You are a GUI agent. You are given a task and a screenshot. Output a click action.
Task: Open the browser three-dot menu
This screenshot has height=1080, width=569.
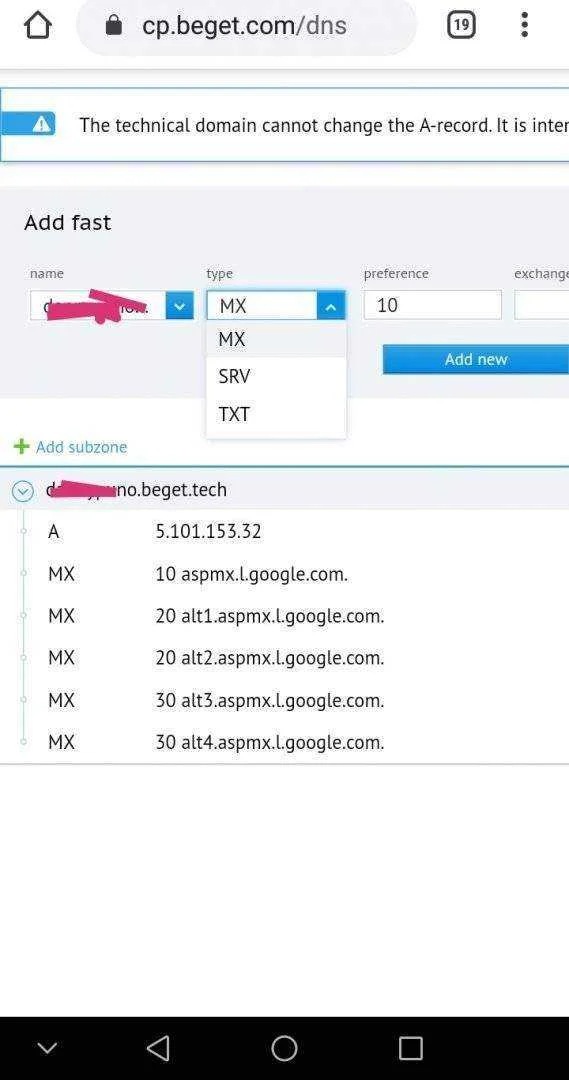[x=524, y=25]
